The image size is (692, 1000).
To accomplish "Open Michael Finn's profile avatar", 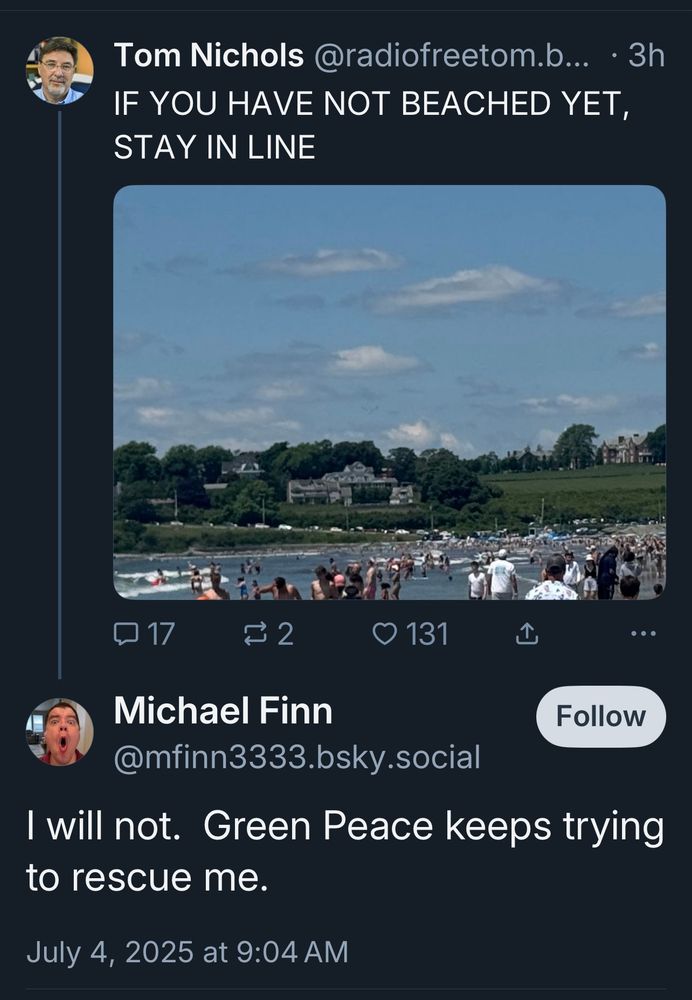I will click(x=59, y=732).
